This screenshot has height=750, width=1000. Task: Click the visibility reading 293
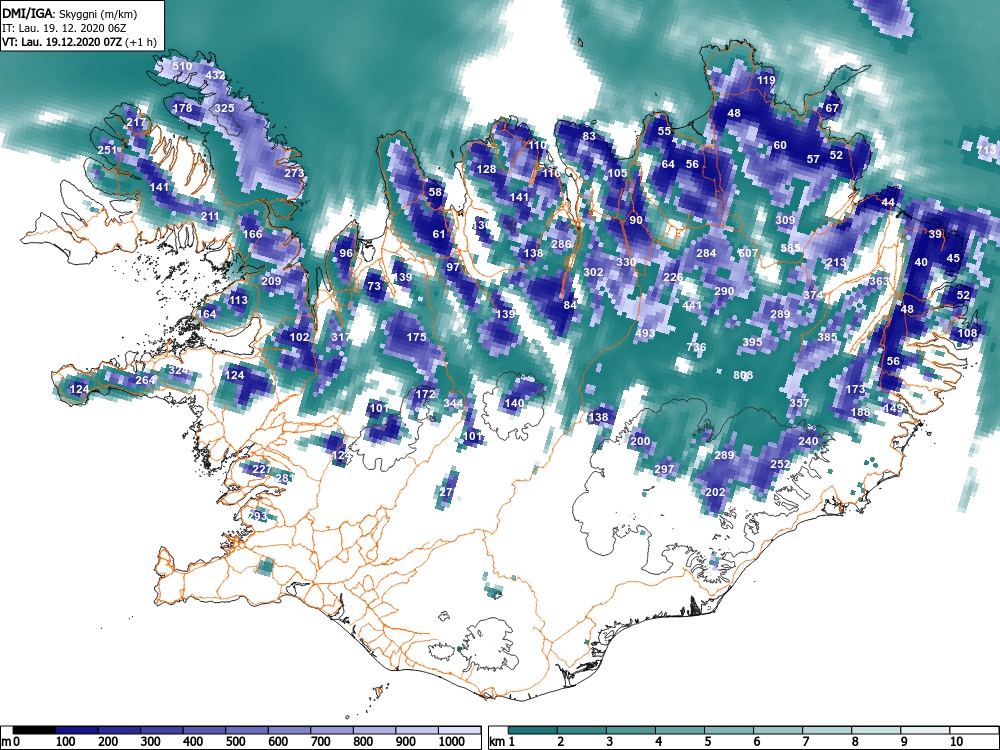(257, 515)
